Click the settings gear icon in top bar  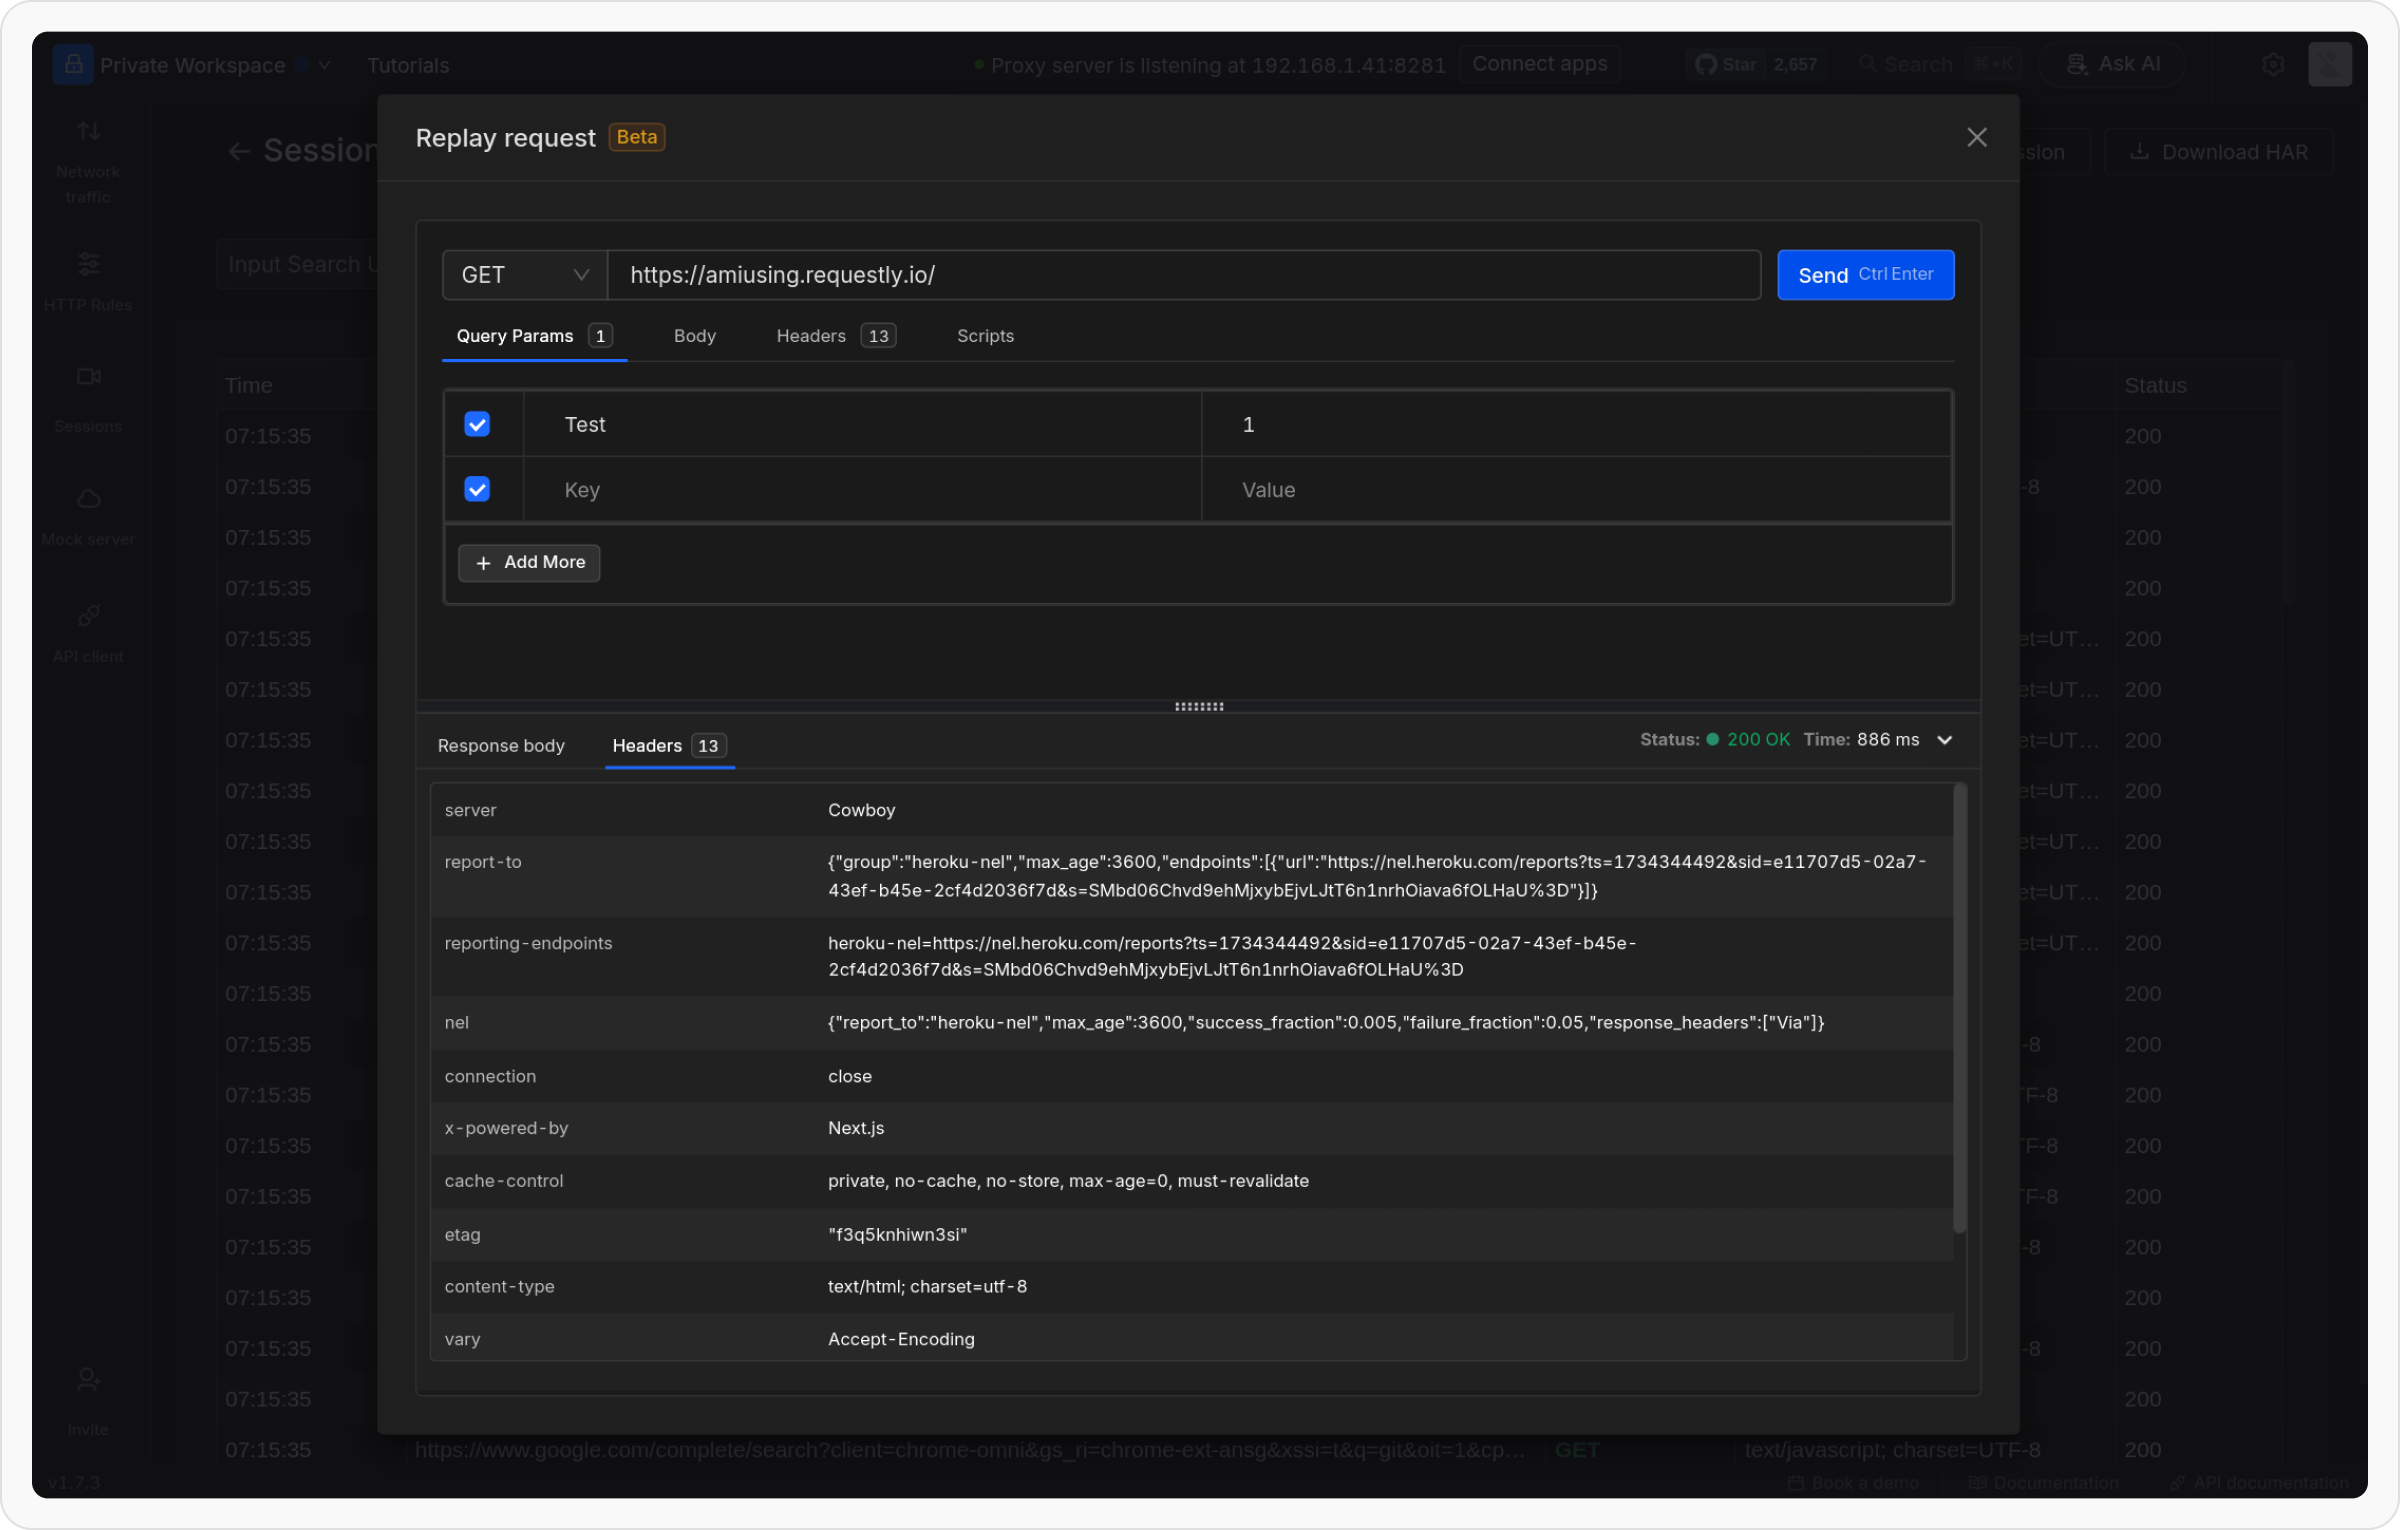(x=2273, y=65)
